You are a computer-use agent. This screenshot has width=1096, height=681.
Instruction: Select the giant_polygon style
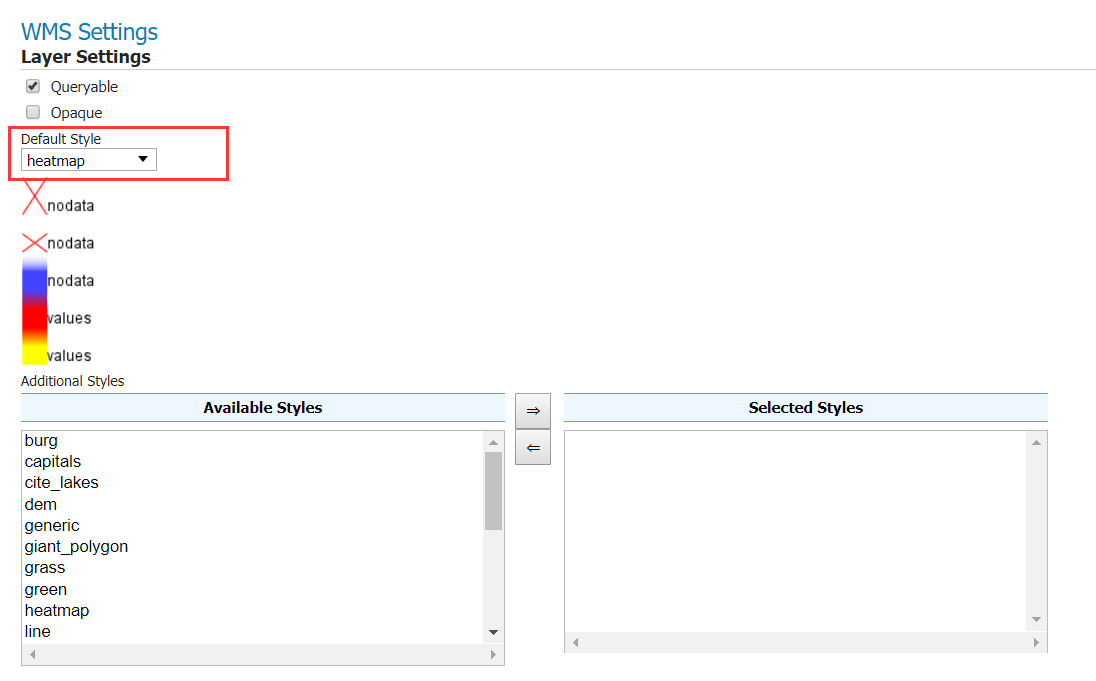[76, 546]
